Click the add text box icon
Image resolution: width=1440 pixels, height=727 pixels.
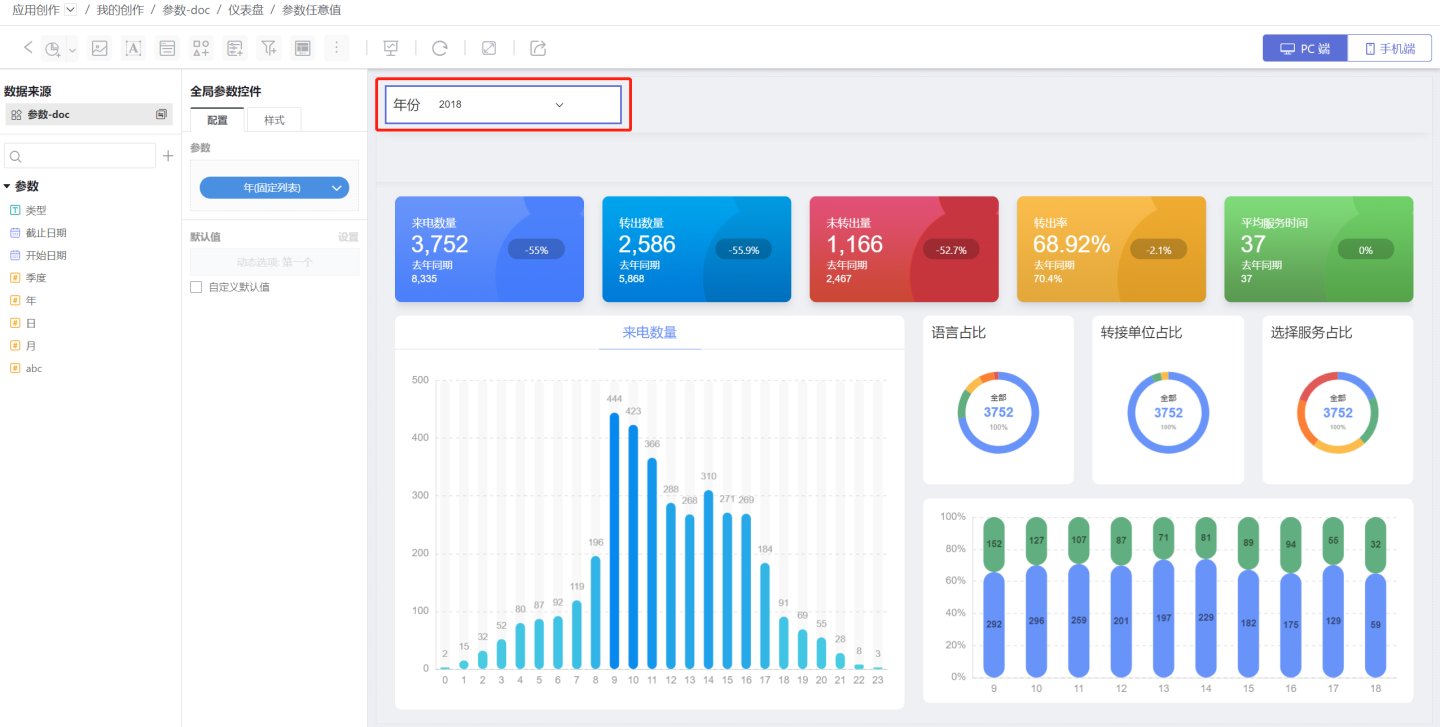tap(133, 48)
